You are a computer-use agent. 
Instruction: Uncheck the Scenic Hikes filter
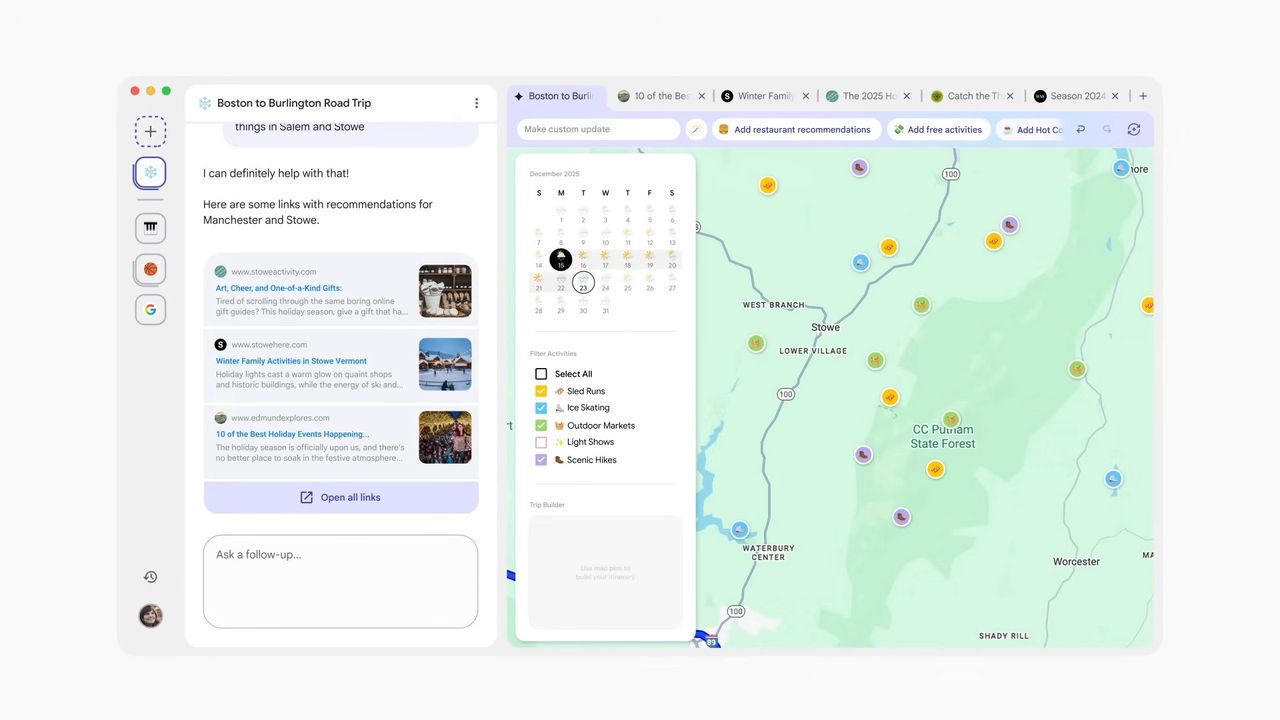(x=541, y=460)
